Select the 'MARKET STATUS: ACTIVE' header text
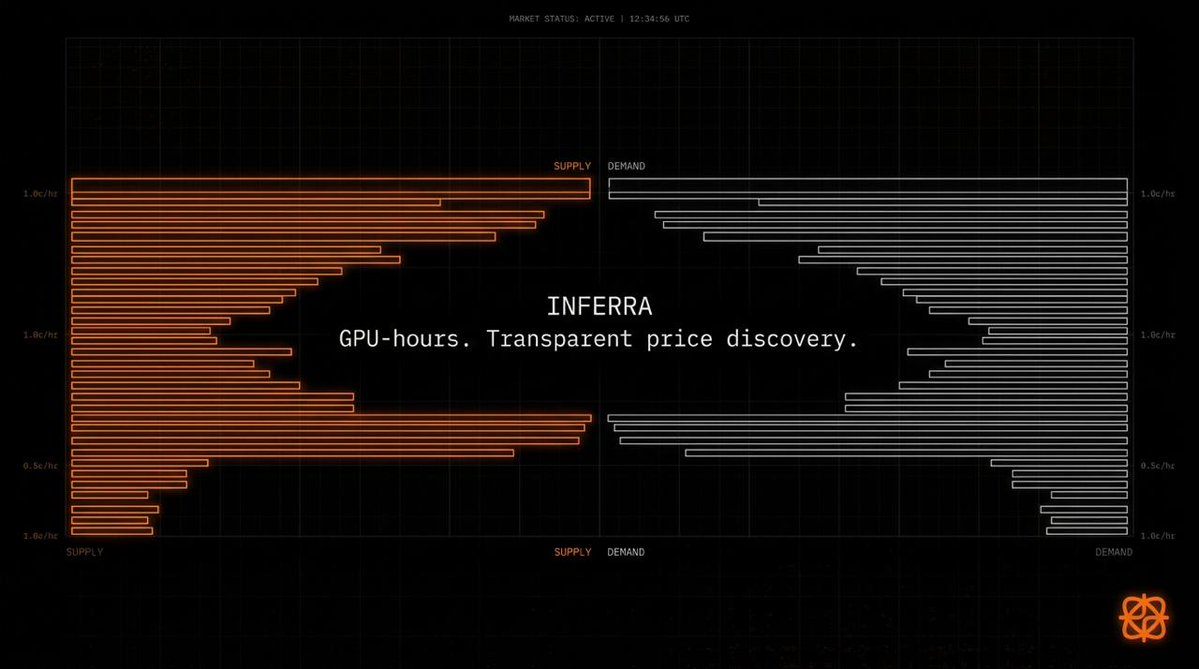 coord(561,18)
